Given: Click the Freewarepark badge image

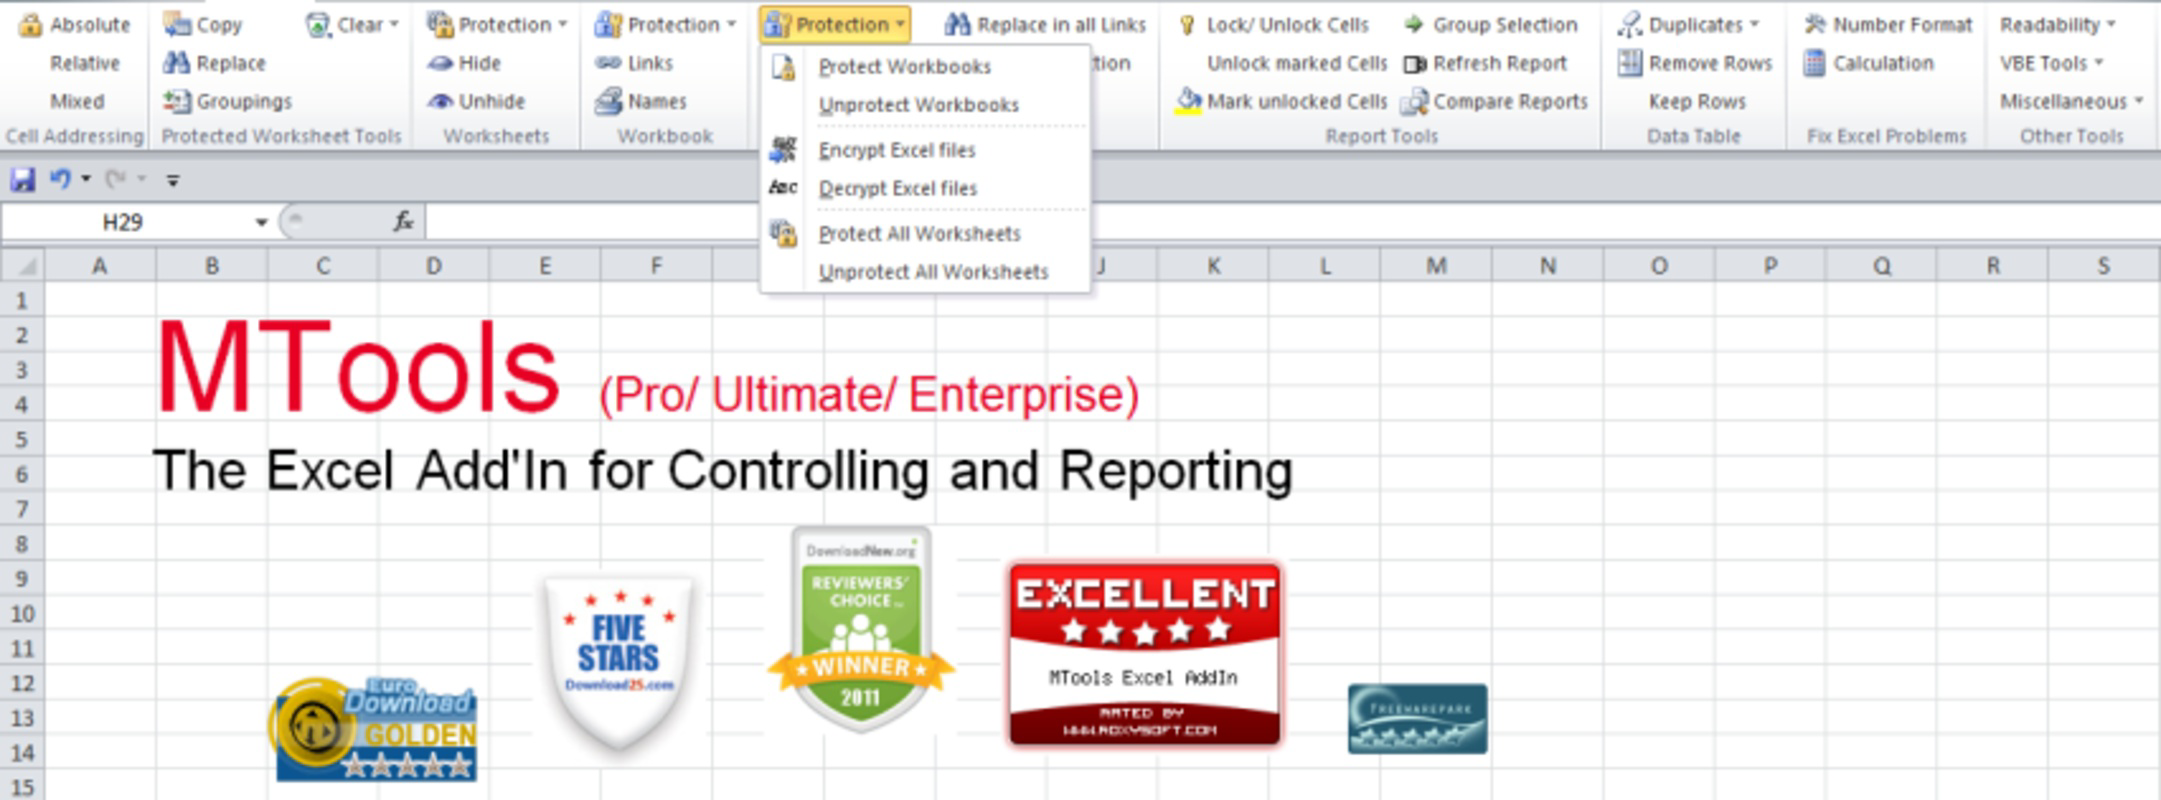Looking at the screenshot, I should (1417, 719).
